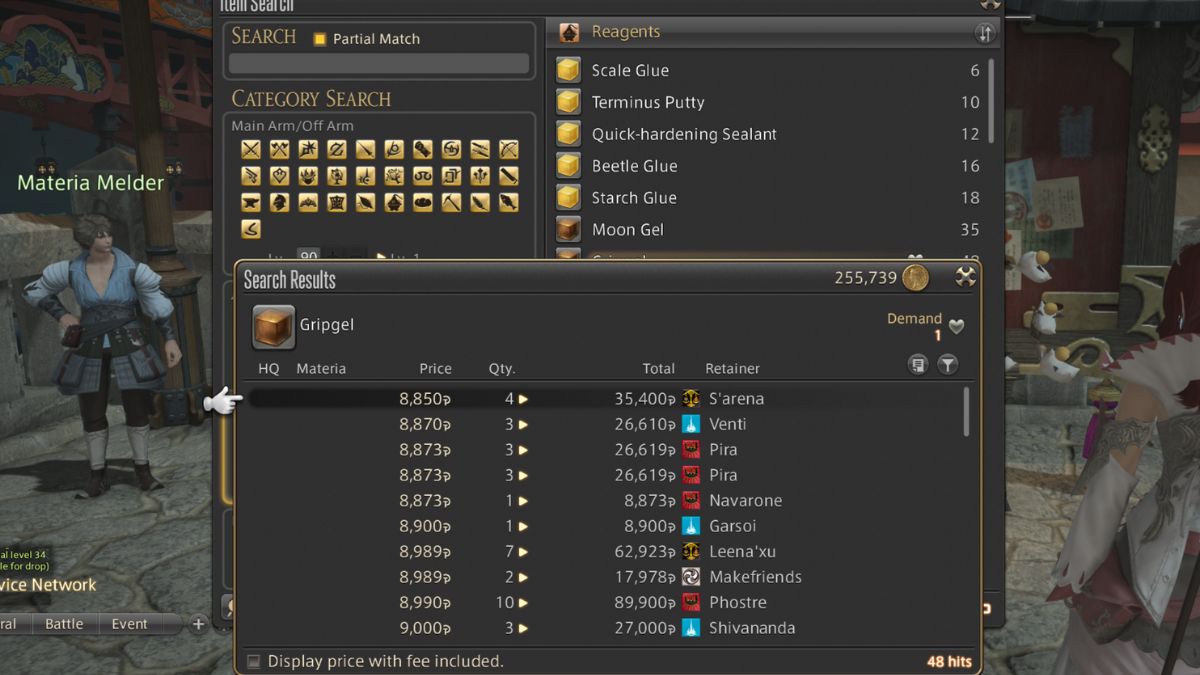This screenshot has width=1200, height=675.
Task: Switch to the Event chat tab
Action: click(x=129, y=624)
